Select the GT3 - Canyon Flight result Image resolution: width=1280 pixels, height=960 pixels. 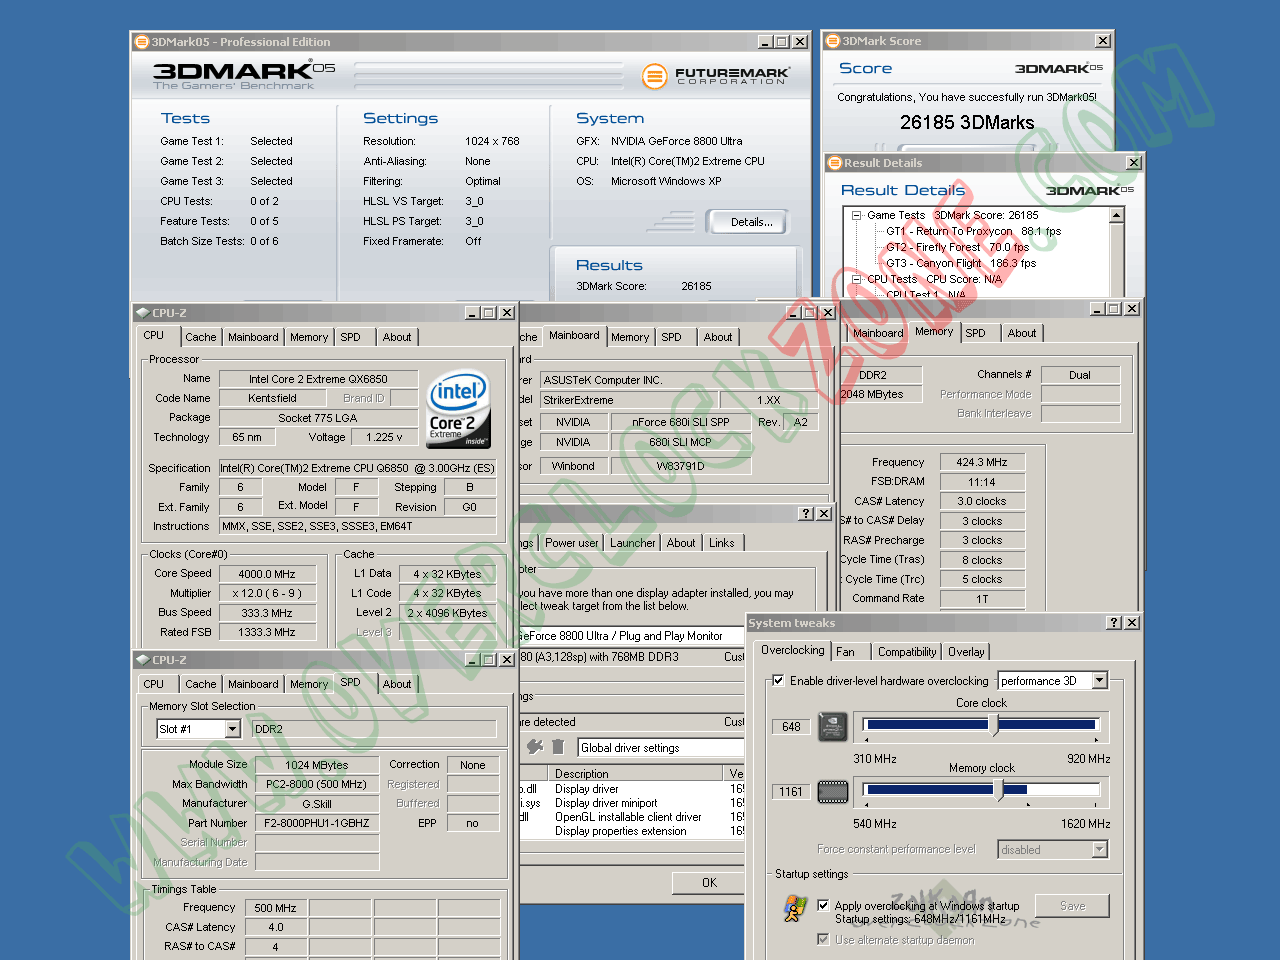click(x=961, y=263)
